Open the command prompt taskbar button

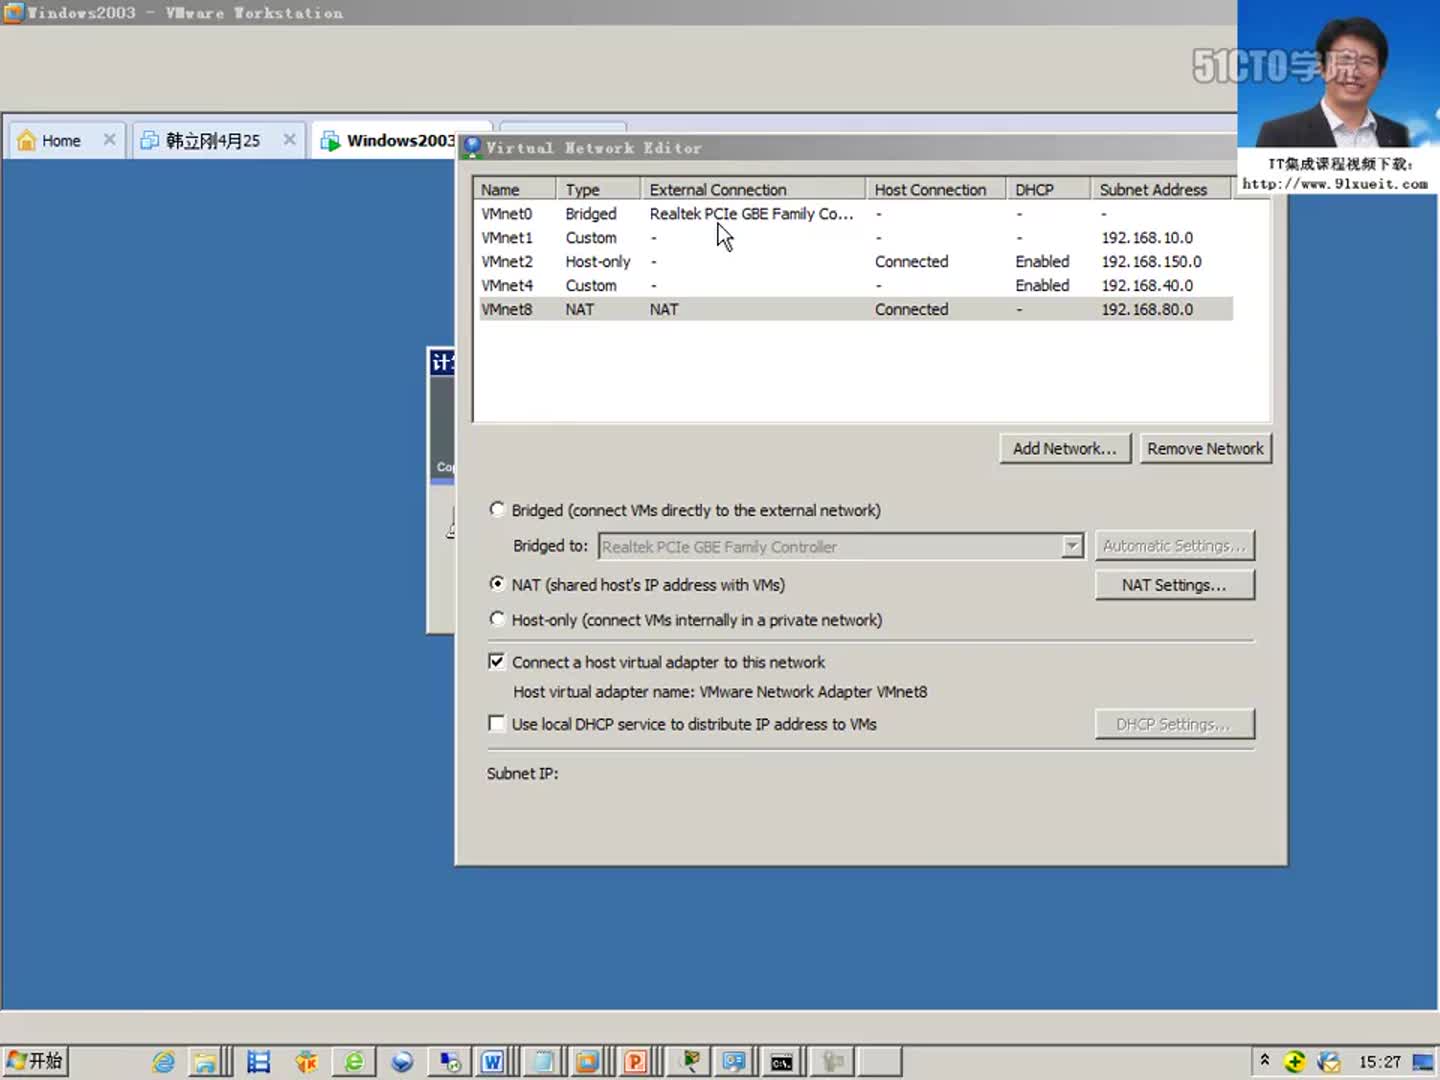tap(782, 1062)
